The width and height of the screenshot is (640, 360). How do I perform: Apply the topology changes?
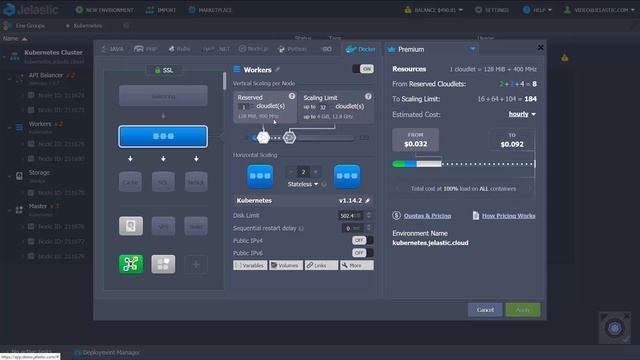[x=522, y=310]
